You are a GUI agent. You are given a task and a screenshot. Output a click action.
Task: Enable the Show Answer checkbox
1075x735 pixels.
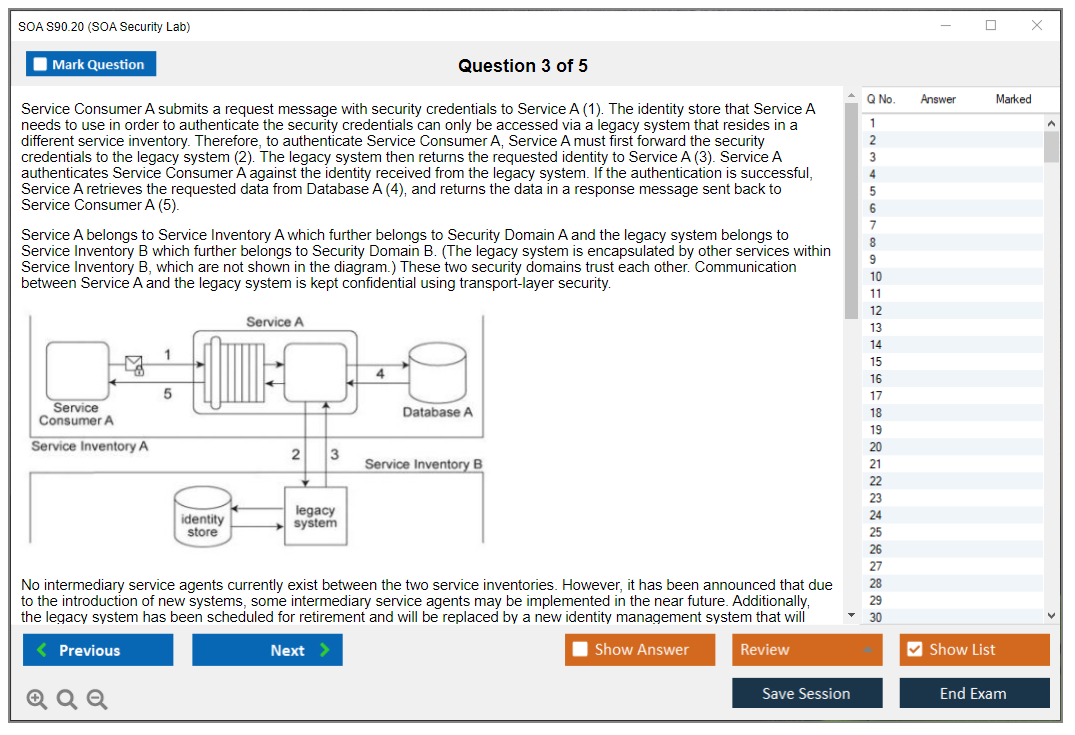click(x=581, y=650)
